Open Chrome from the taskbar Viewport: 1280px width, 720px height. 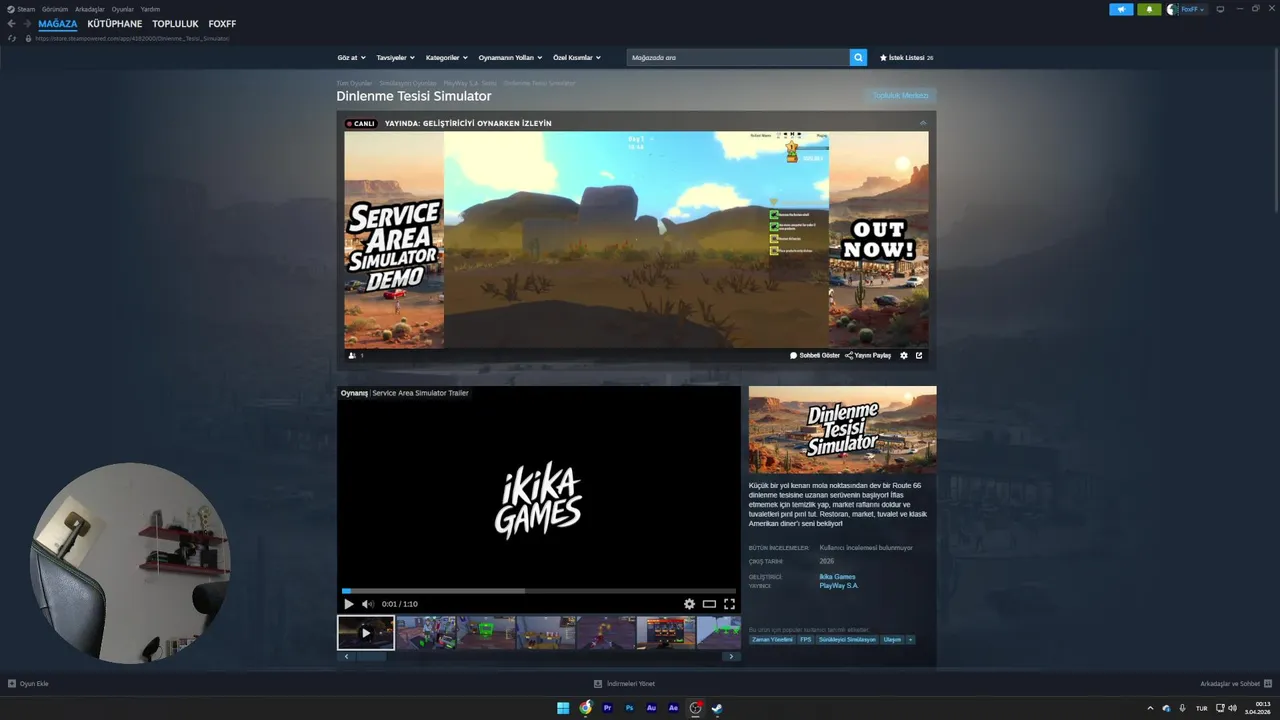tap(585, 708)
